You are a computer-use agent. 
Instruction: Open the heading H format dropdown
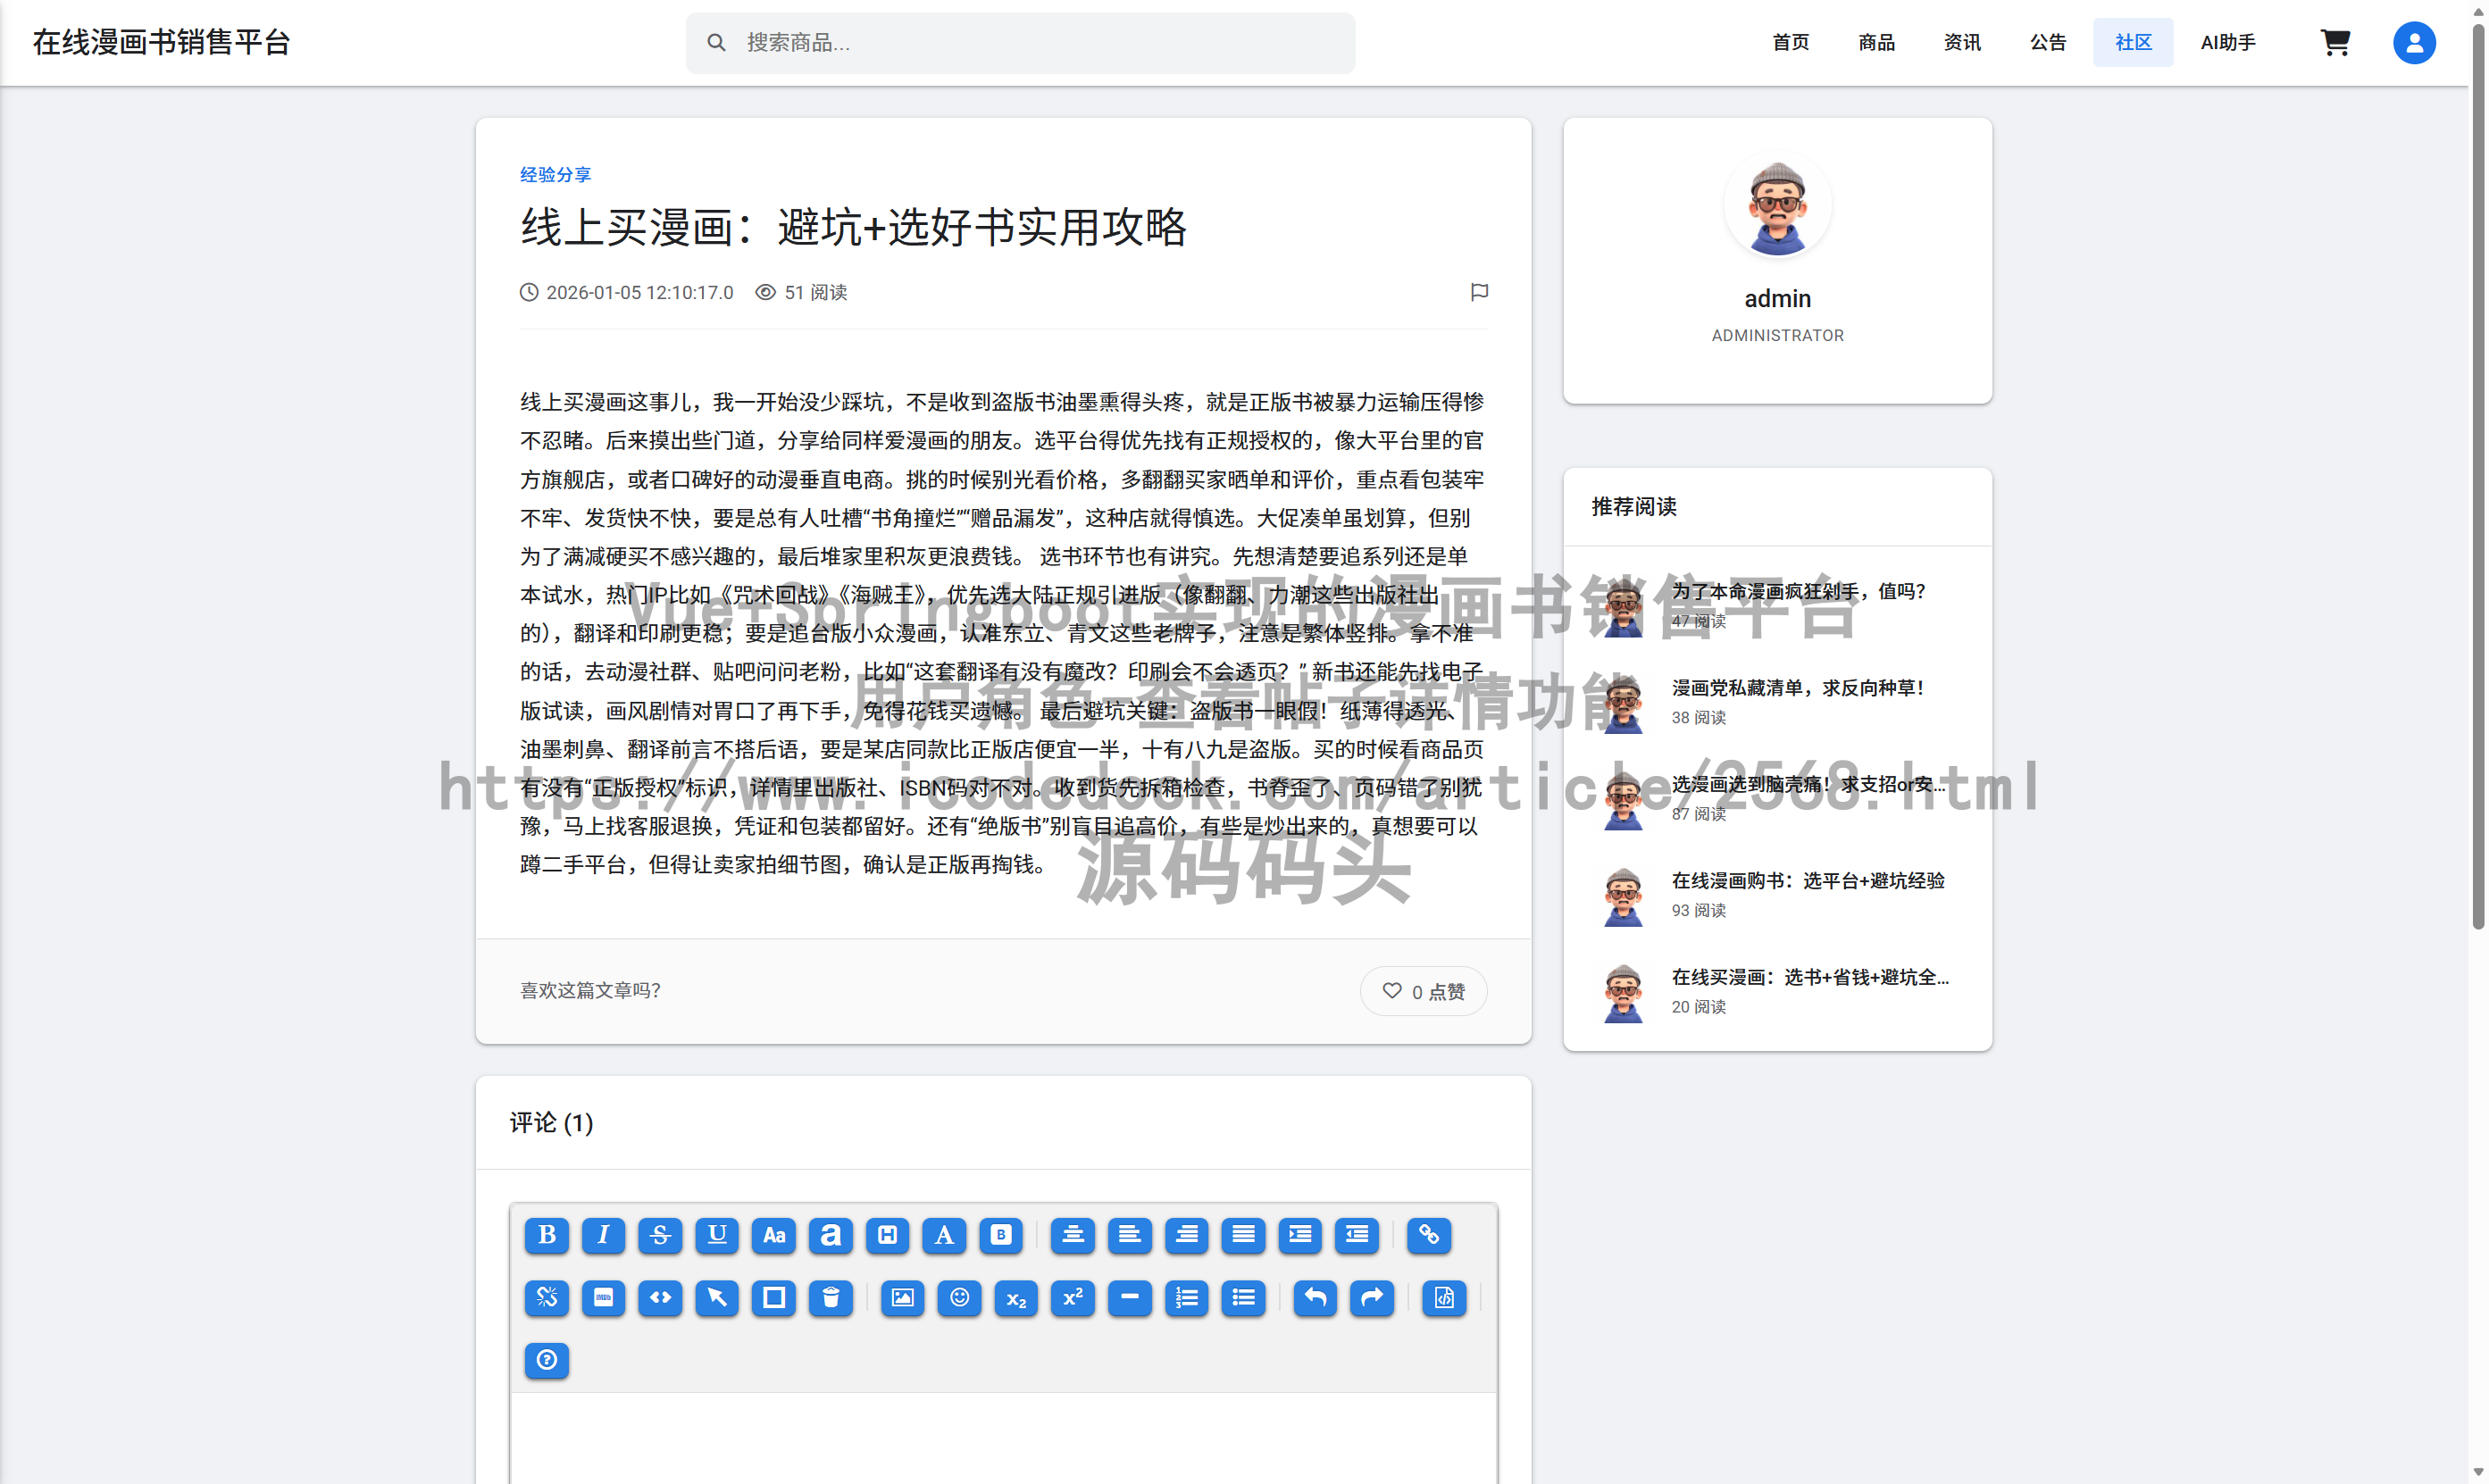887,1235
